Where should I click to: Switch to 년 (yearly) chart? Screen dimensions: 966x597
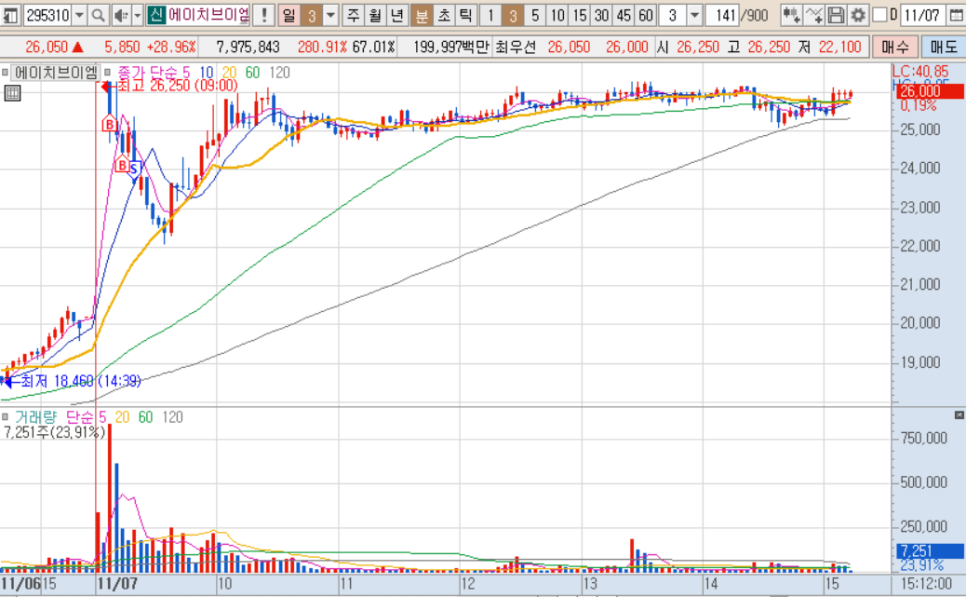pyautogui.click(x=397, y=15)
